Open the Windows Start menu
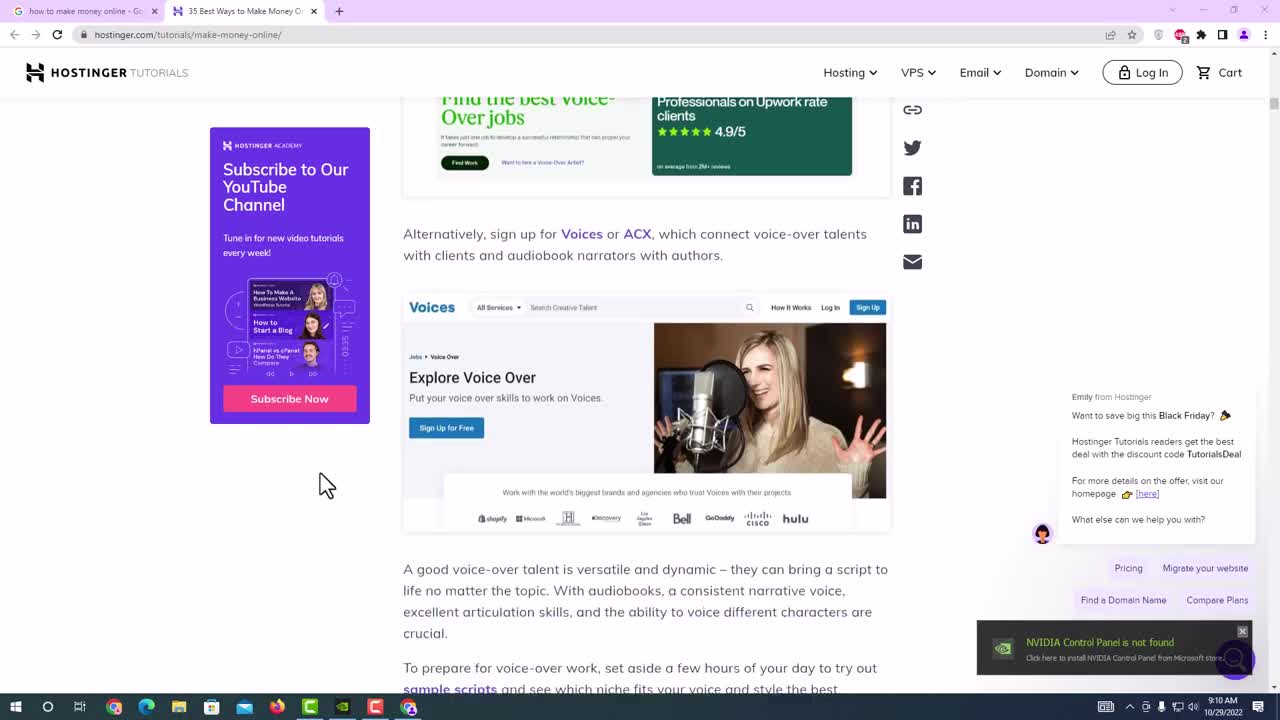Image resolution: width=1280 pixels, height=720 pixels. coord(15,707)
